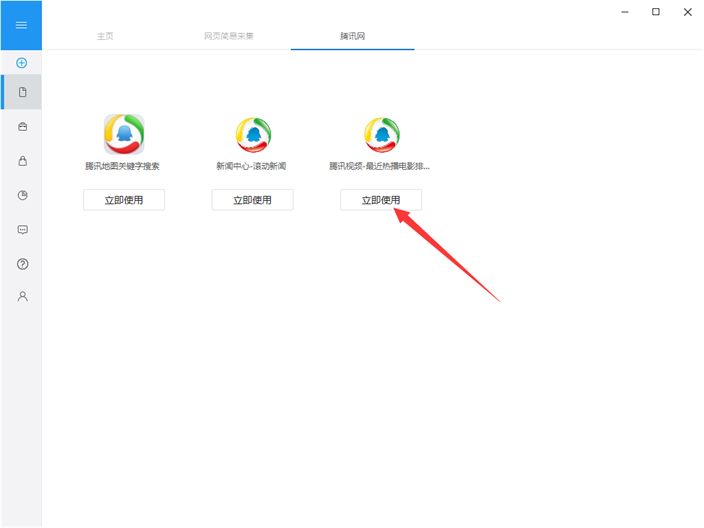The width and height of the screenshot is (704, 528).
Task: Open the hamburger menu in the sidebar
Action: click(21, 25)
